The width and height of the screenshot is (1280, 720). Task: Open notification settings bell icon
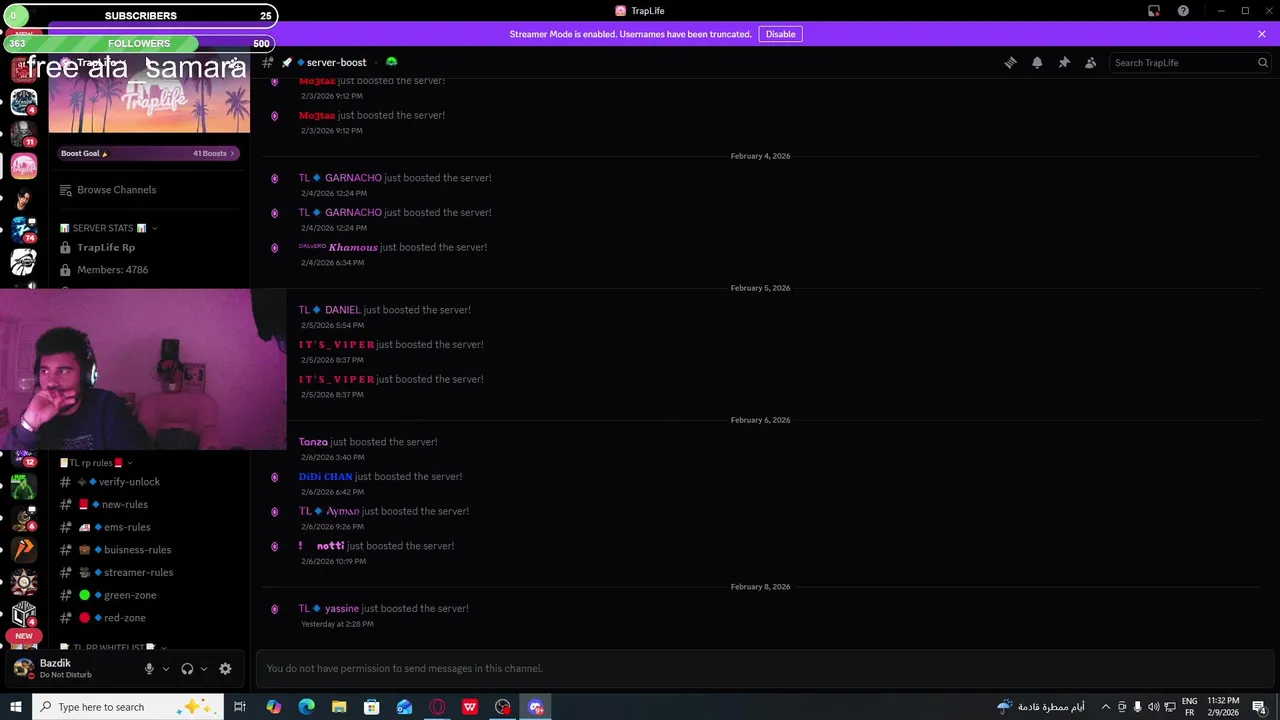coord(1037,62)
